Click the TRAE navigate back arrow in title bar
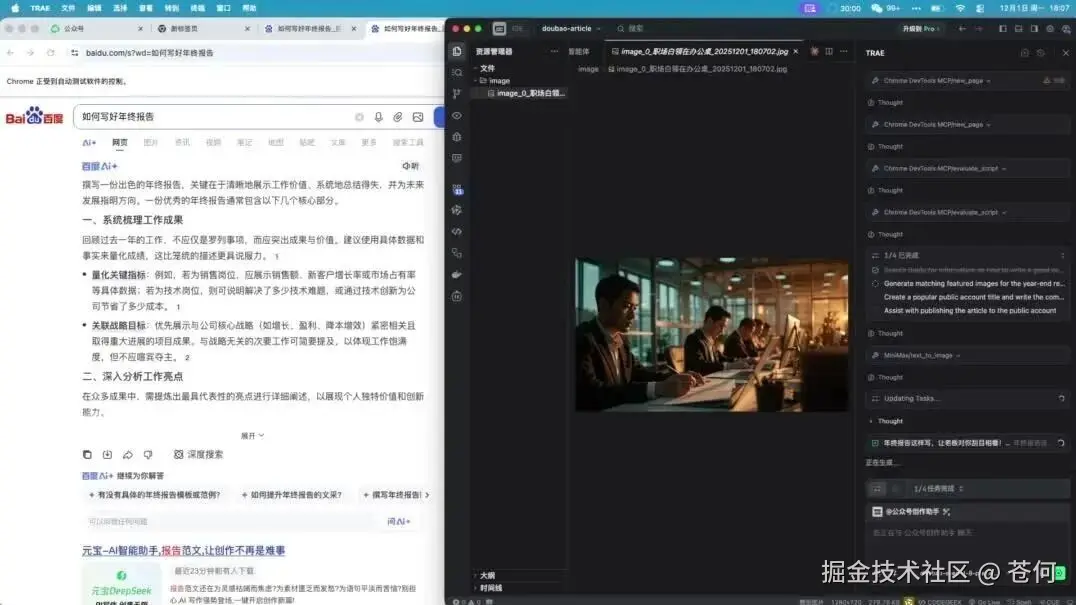 coord(962,29)
